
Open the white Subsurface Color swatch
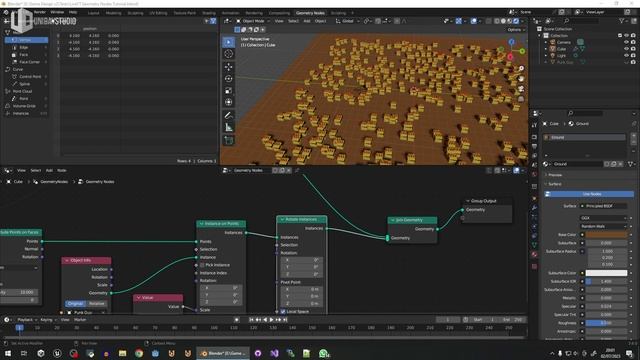[606, 273]
